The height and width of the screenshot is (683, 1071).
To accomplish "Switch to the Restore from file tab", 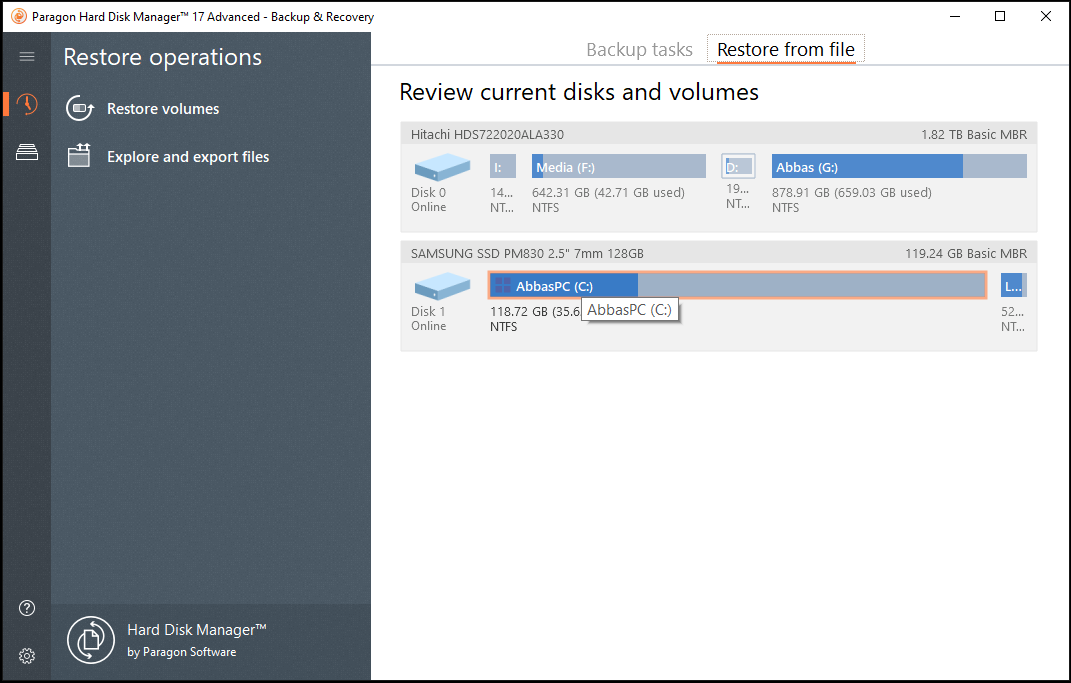I will (785, 50).
